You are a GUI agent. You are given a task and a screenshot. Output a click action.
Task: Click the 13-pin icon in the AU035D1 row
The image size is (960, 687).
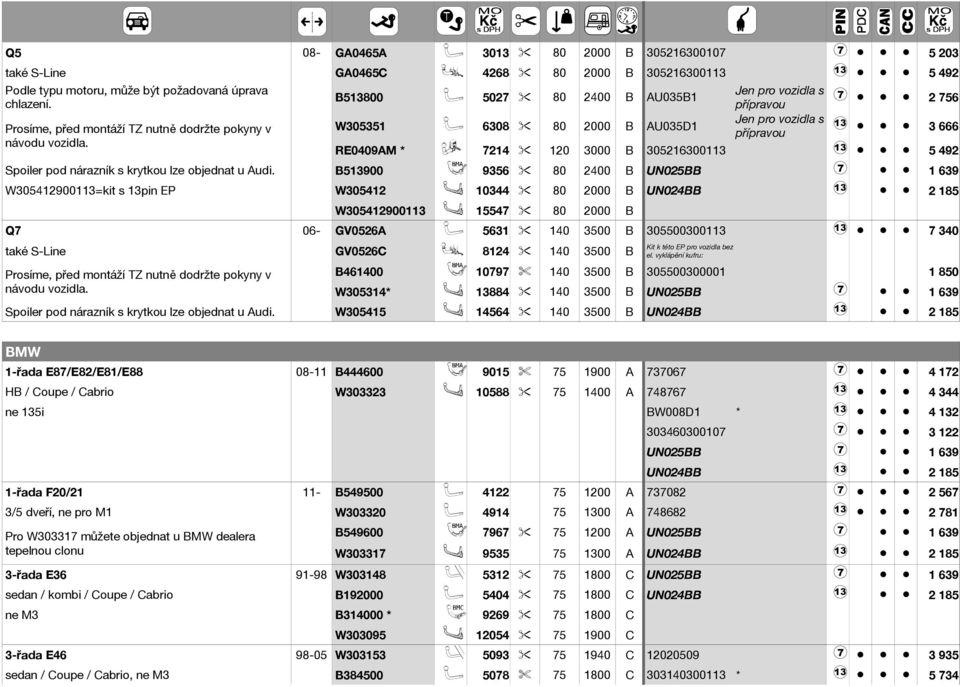pos(840,124)
